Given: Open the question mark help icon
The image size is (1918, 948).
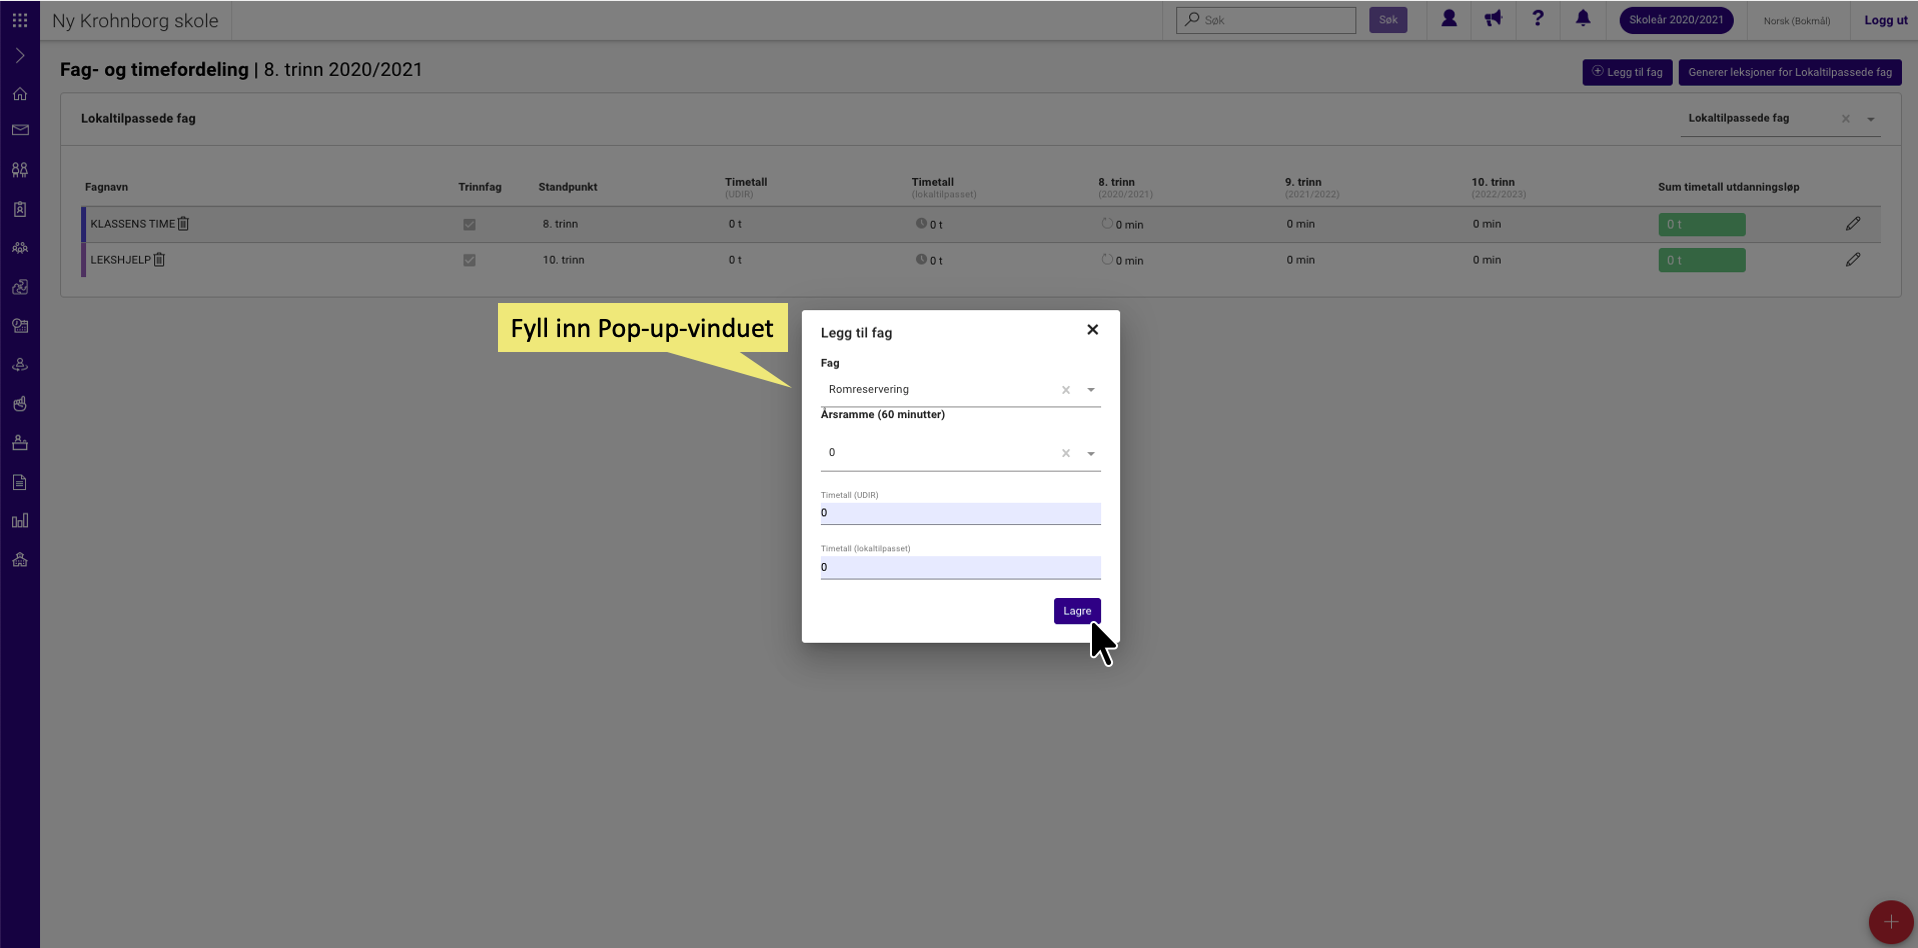Looking at the screenshot, I should [1538, 19].
